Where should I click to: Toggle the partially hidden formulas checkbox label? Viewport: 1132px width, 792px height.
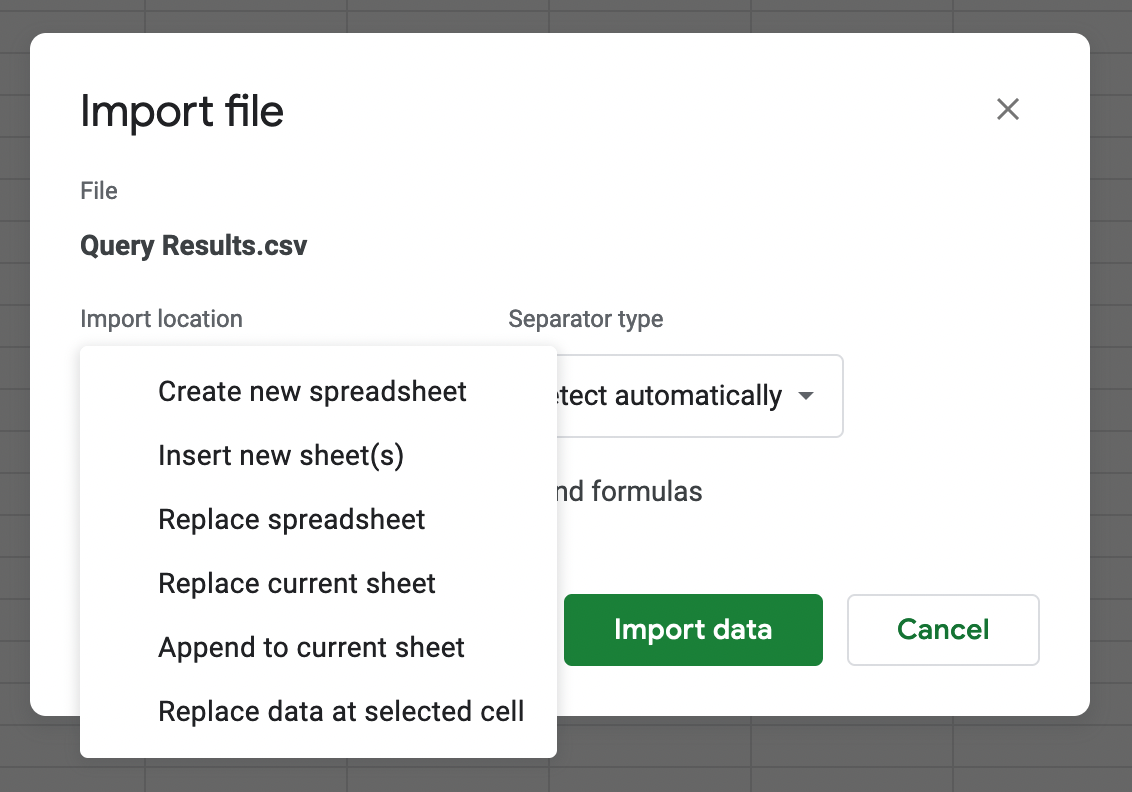(x=630, y=492)
